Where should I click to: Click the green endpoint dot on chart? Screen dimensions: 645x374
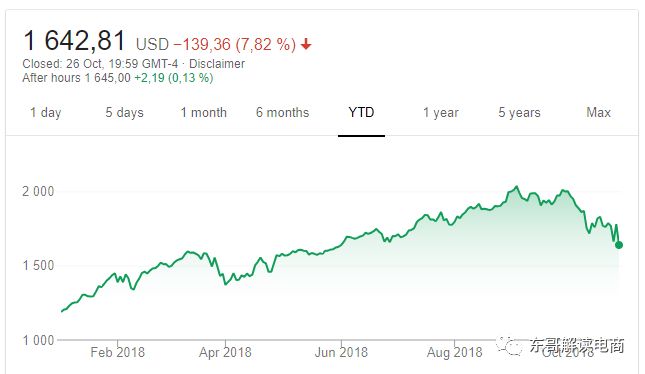click(x=619, y=245)
